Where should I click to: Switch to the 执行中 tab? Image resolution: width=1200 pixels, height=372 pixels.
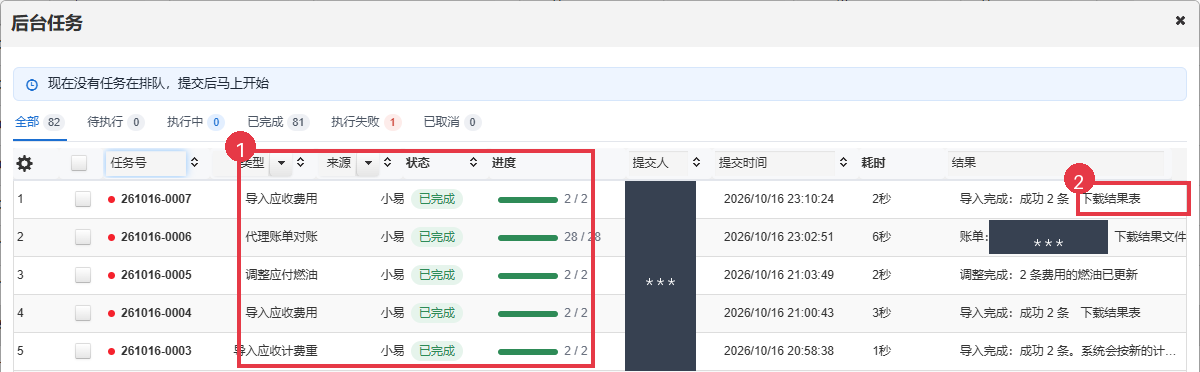point(196,122)
